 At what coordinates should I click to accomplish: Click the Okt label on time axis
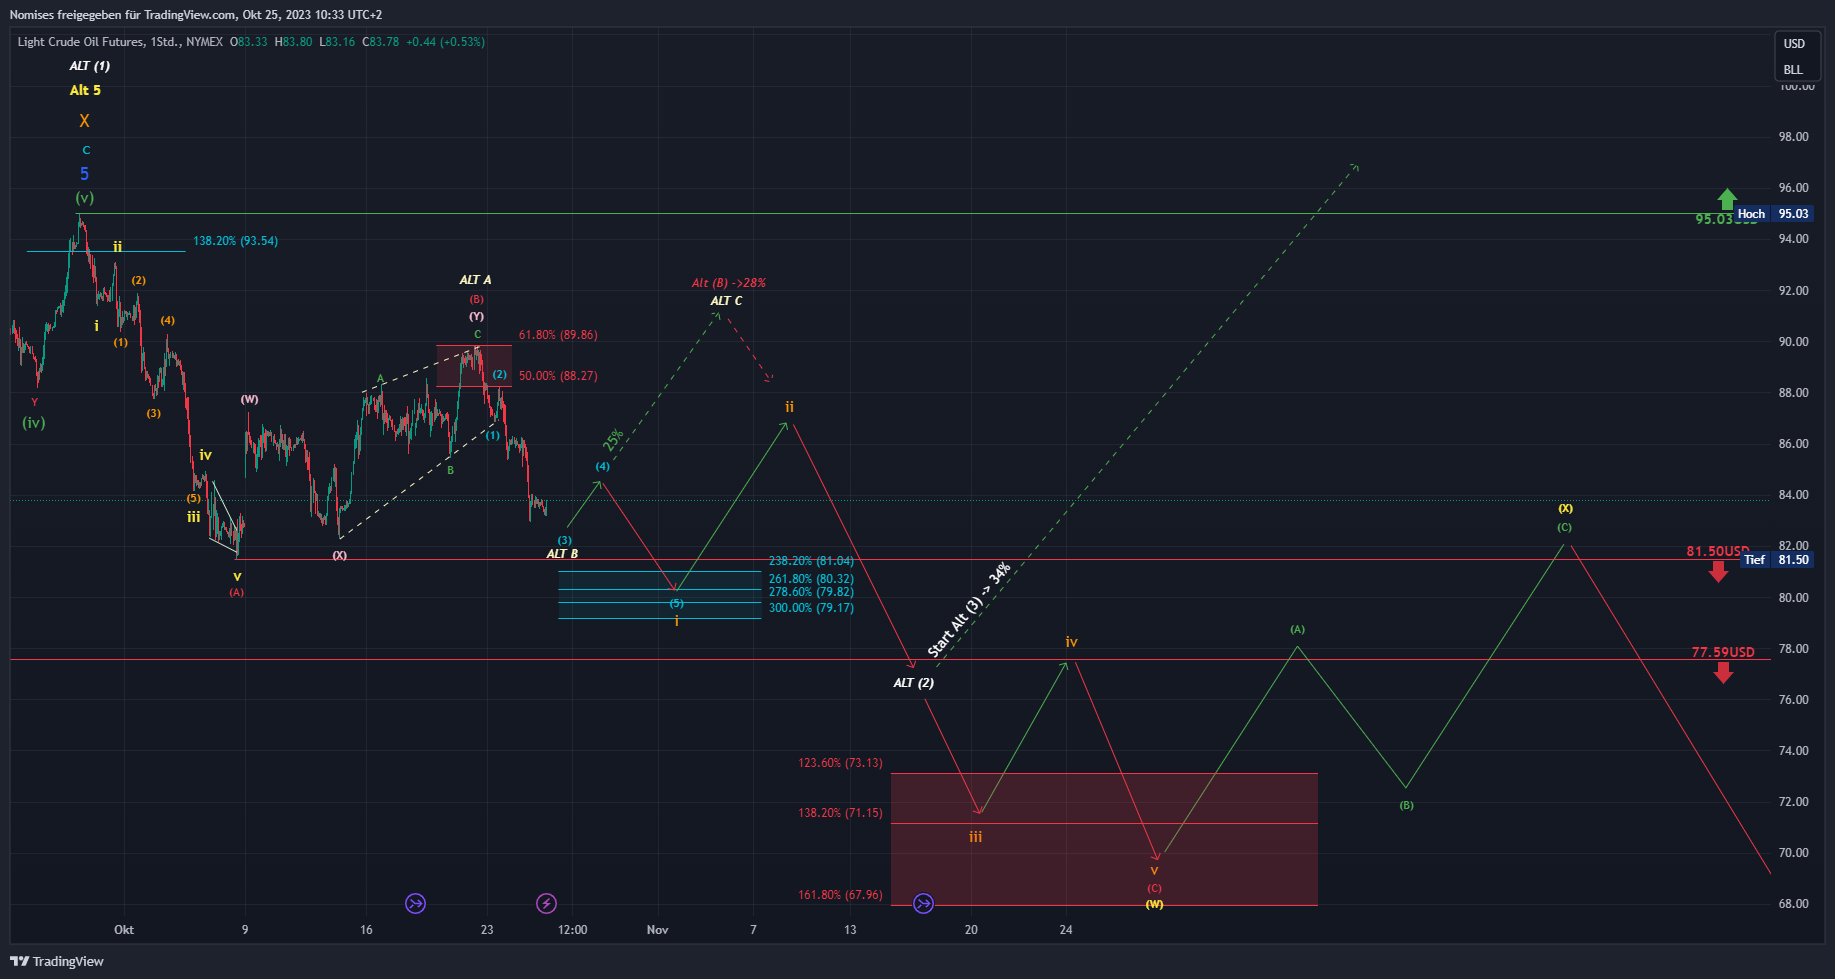pos(124,930)
